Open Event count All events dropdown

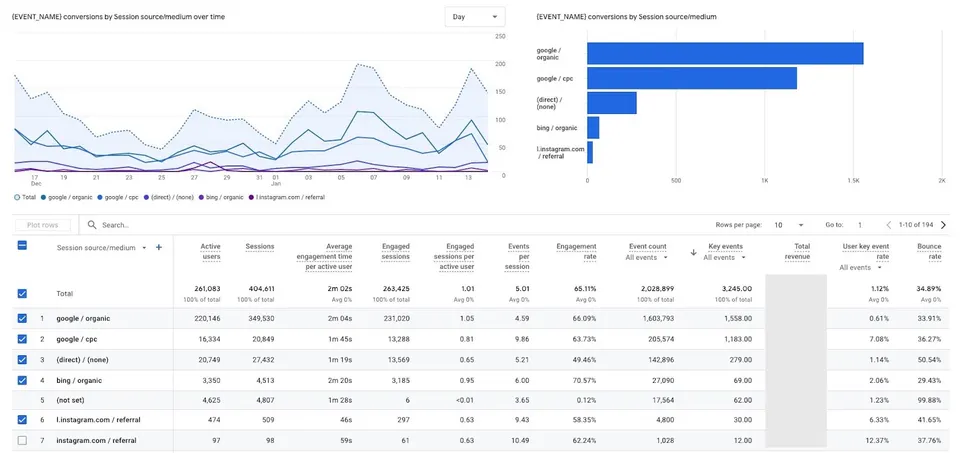[645, 258]
